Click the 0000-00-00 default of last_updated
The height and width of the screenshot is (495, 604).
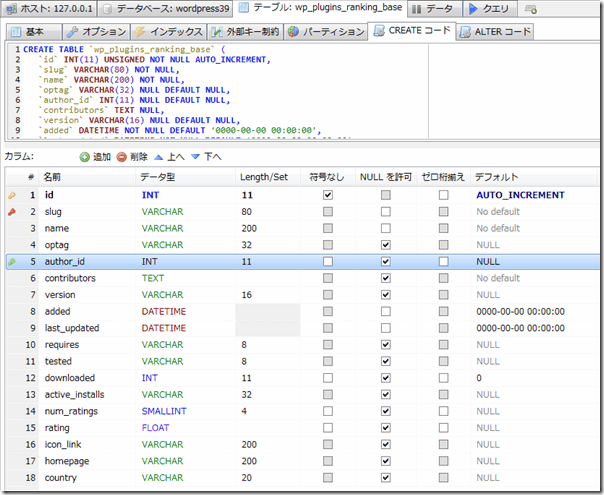click(520, 328)
